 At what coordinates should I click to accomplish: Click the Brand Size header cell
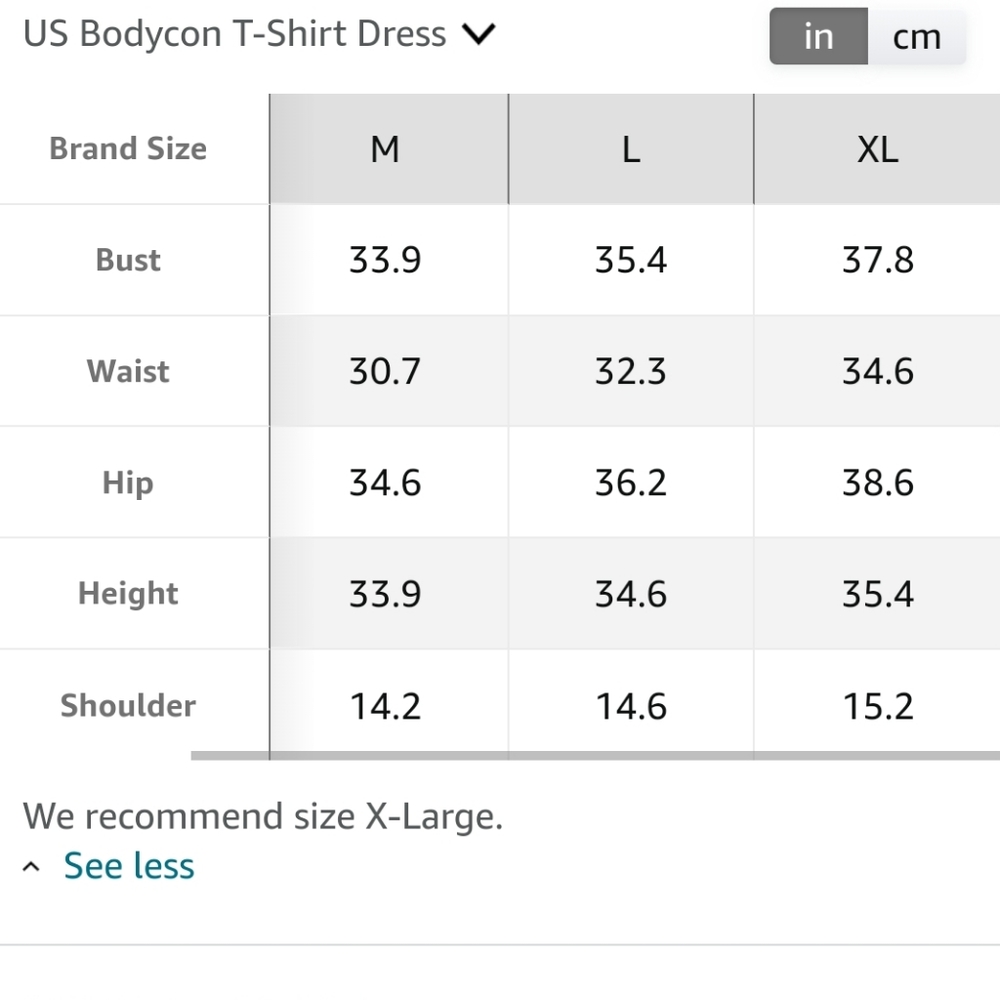[128, 149]
